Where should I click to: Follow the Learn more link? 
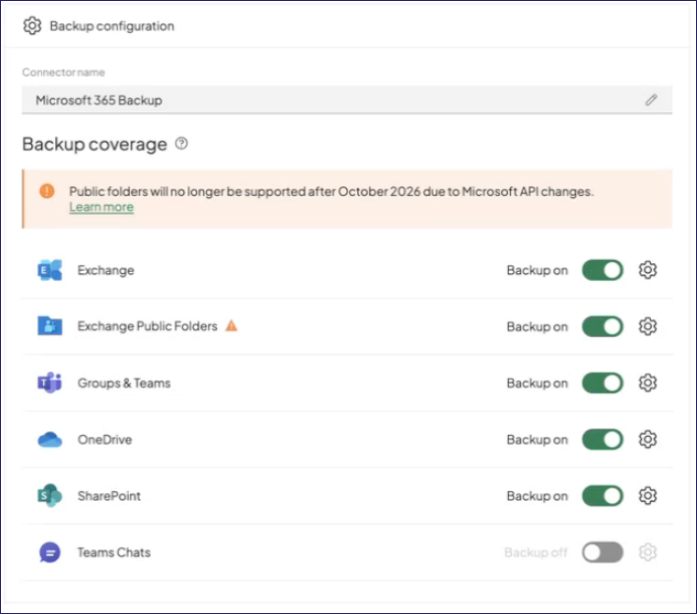tap(101, 207)
